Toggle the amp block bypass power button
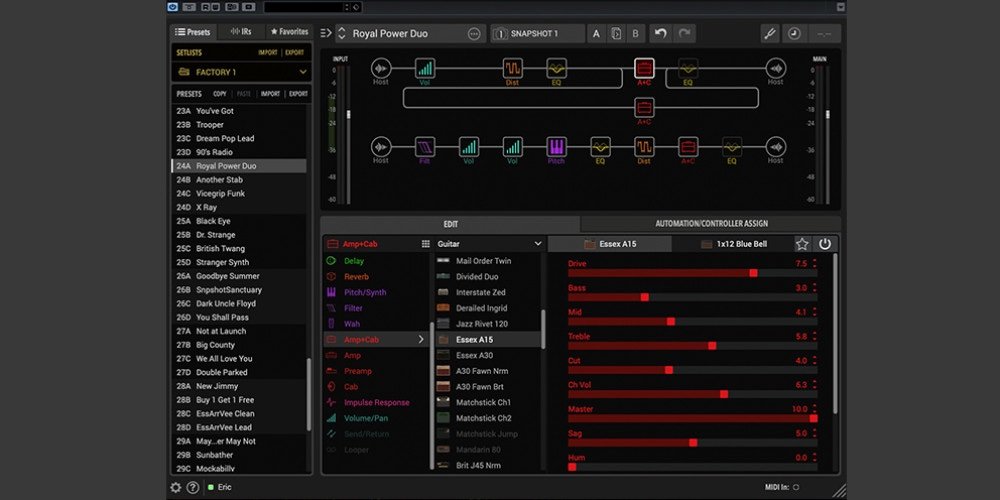Screen dimensions: 1000x500 pyautogui.click(x=825, y=244)
